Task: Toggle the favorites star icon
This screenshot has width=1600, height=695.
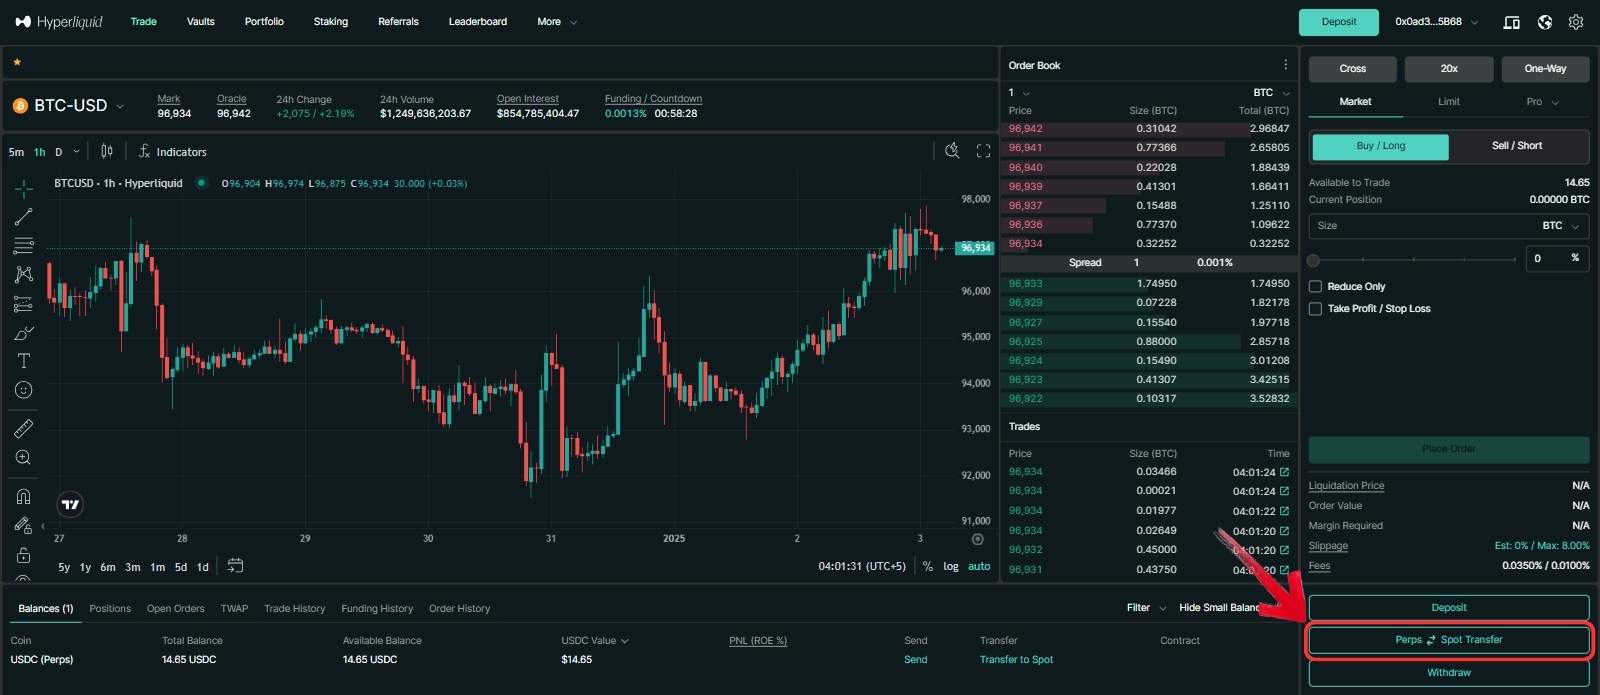Action: [x=17, y=62]
